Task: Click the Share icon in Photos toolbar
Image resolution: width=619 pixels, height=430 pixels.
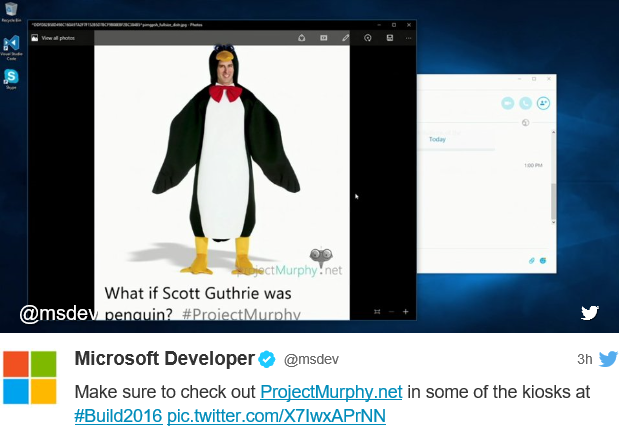Action: (x=302, y=38)
